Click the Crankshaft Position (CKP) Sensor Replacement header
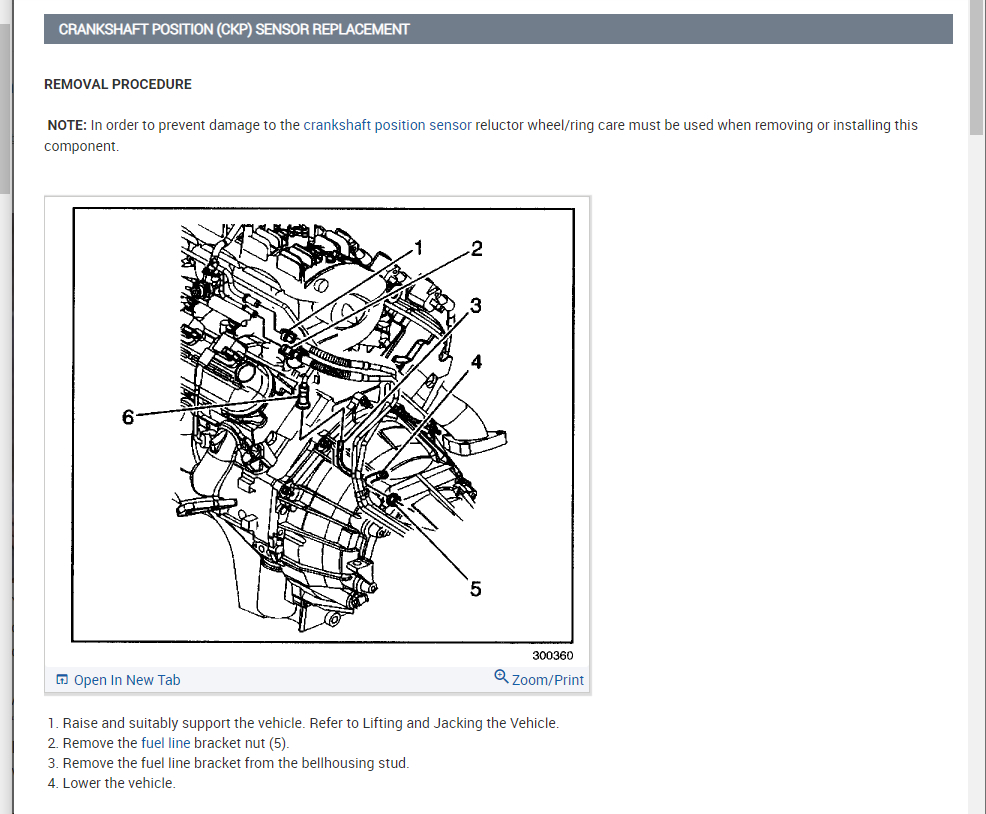 [498, 30]
